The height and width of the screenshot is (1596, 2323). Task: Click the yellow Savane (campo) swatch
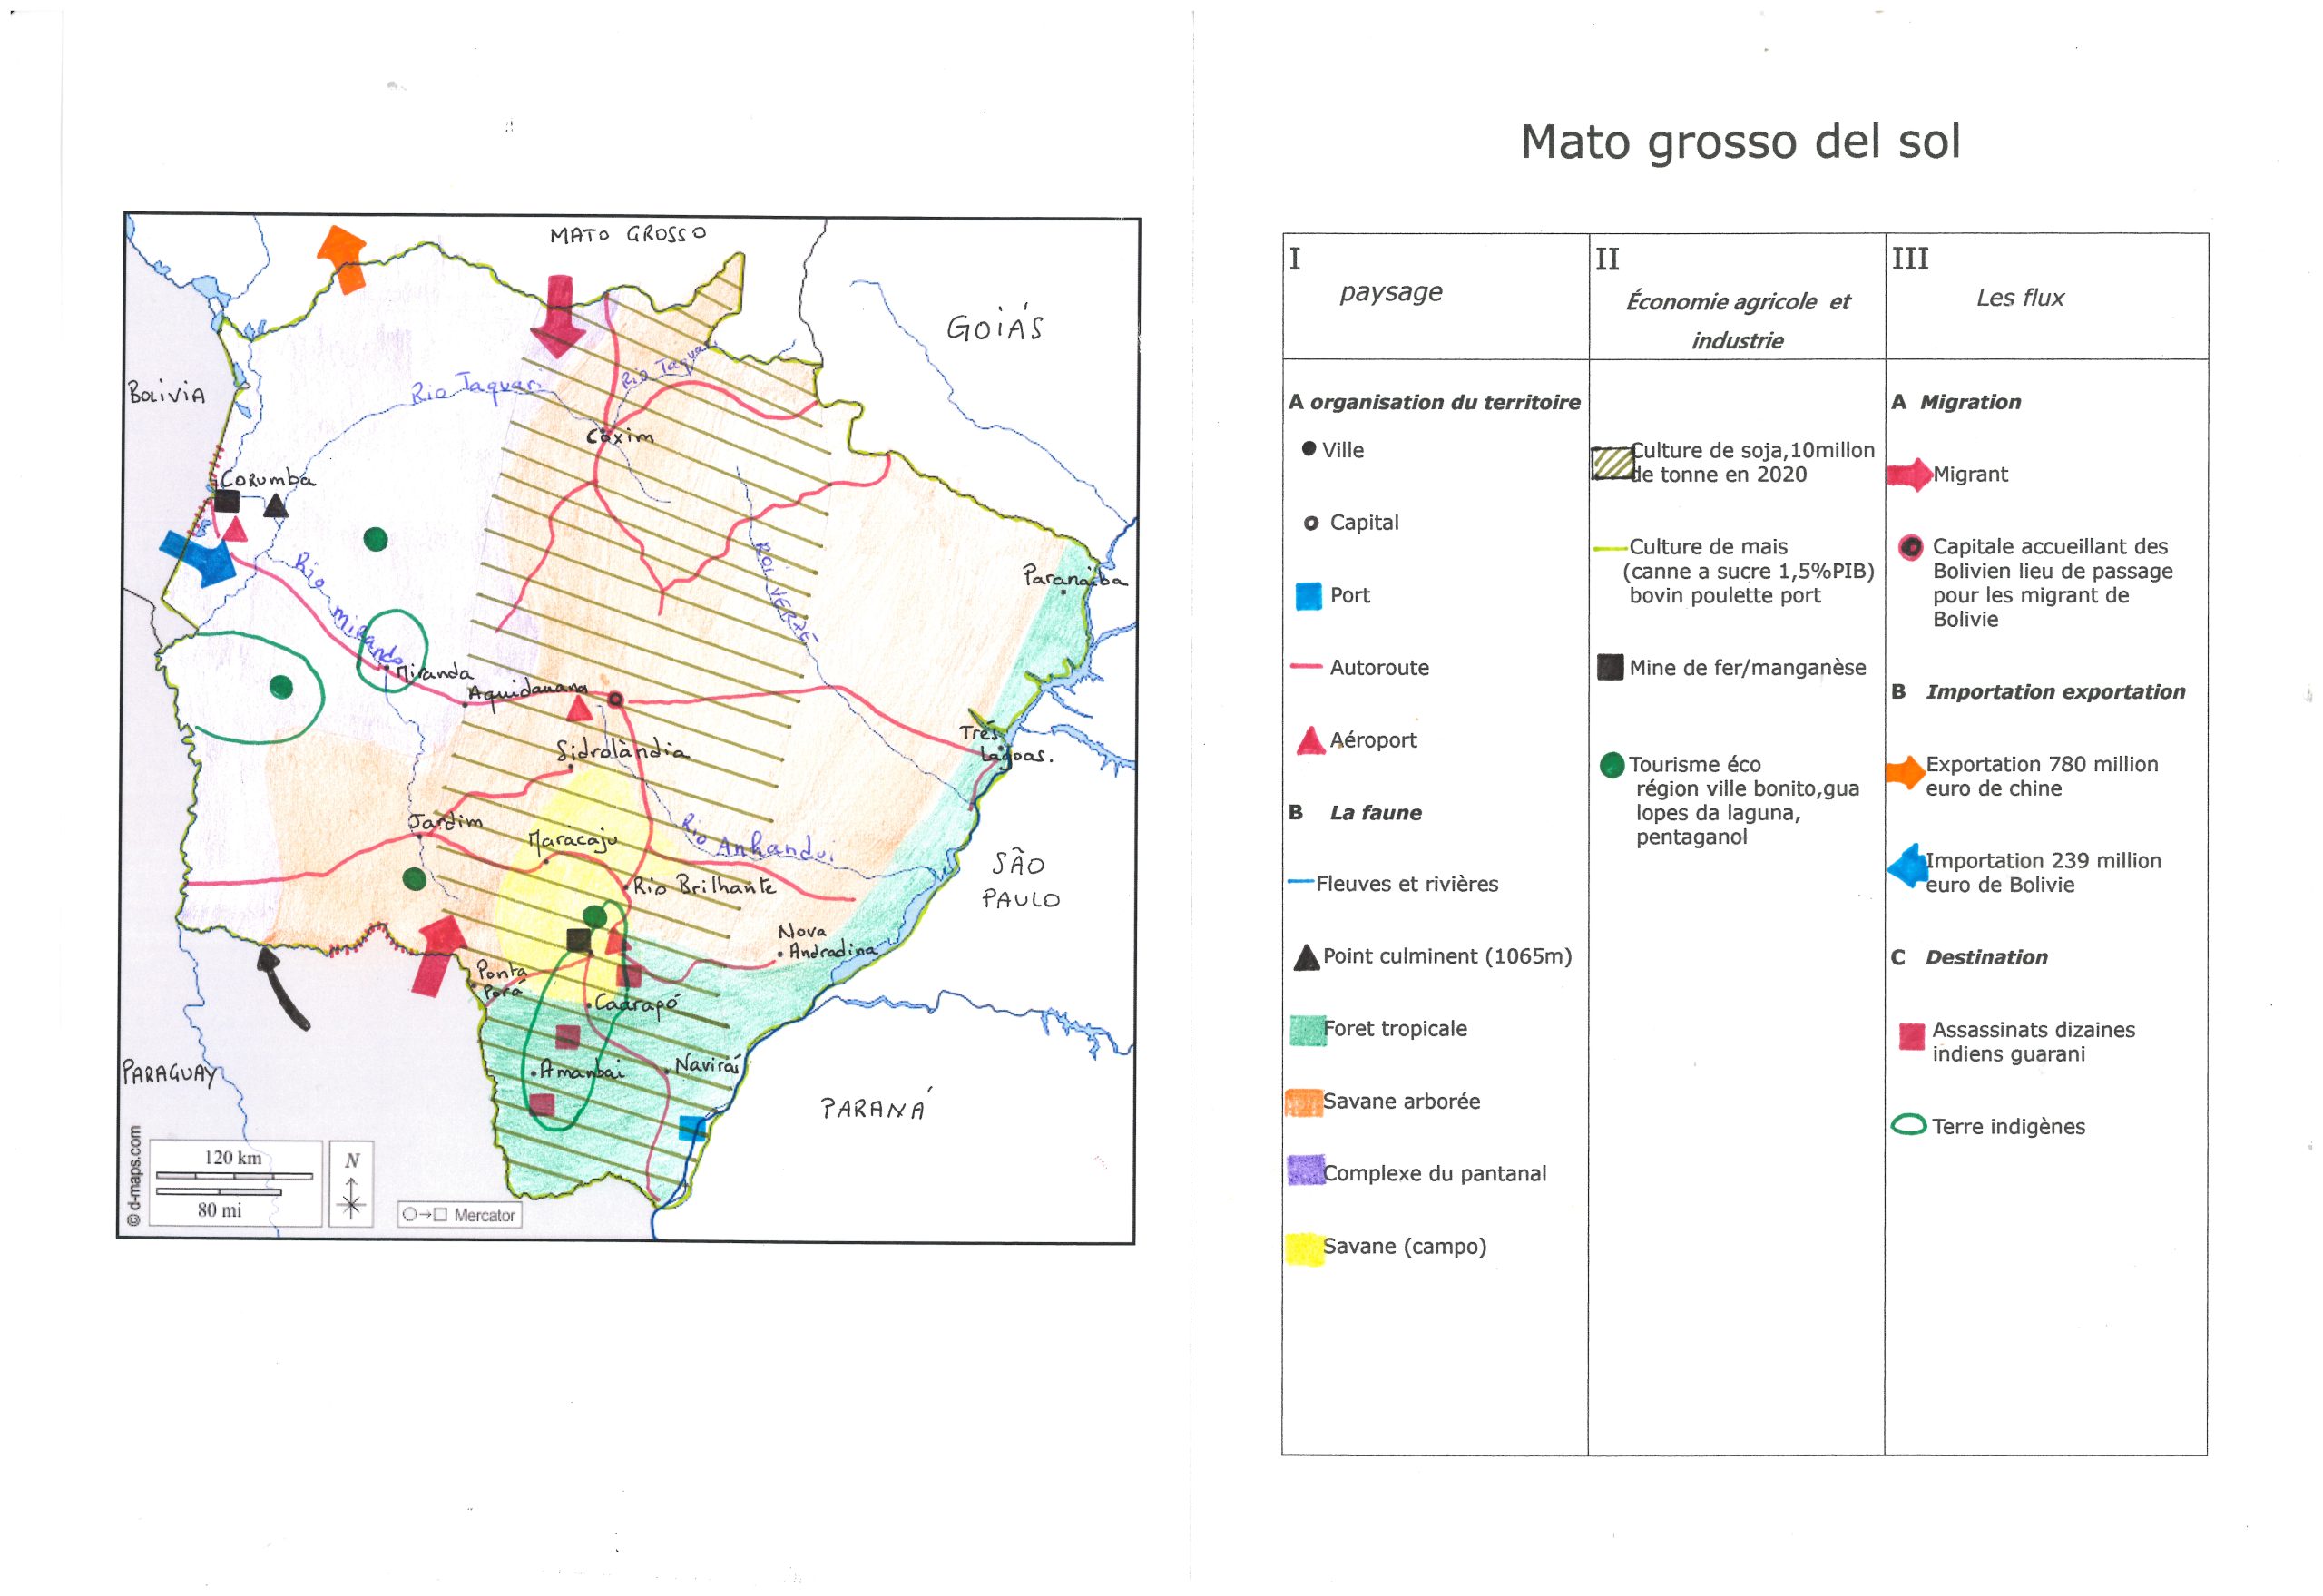pos(1305,1248)
